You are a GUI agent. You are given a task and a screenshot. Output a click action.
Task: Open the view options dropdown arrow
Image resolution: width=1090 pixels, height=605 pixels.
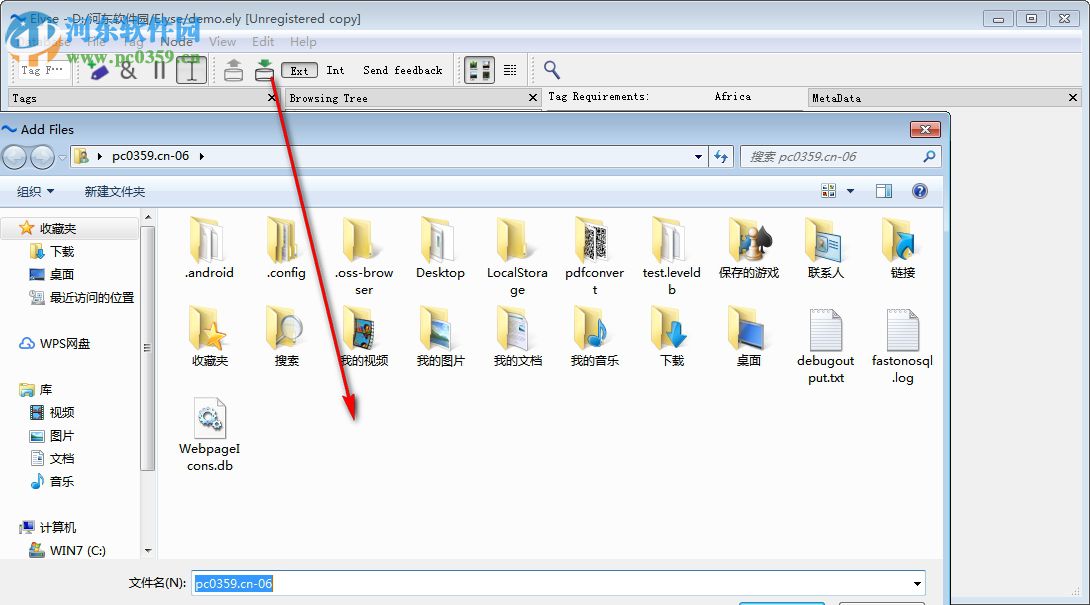[x=850, y=191]
